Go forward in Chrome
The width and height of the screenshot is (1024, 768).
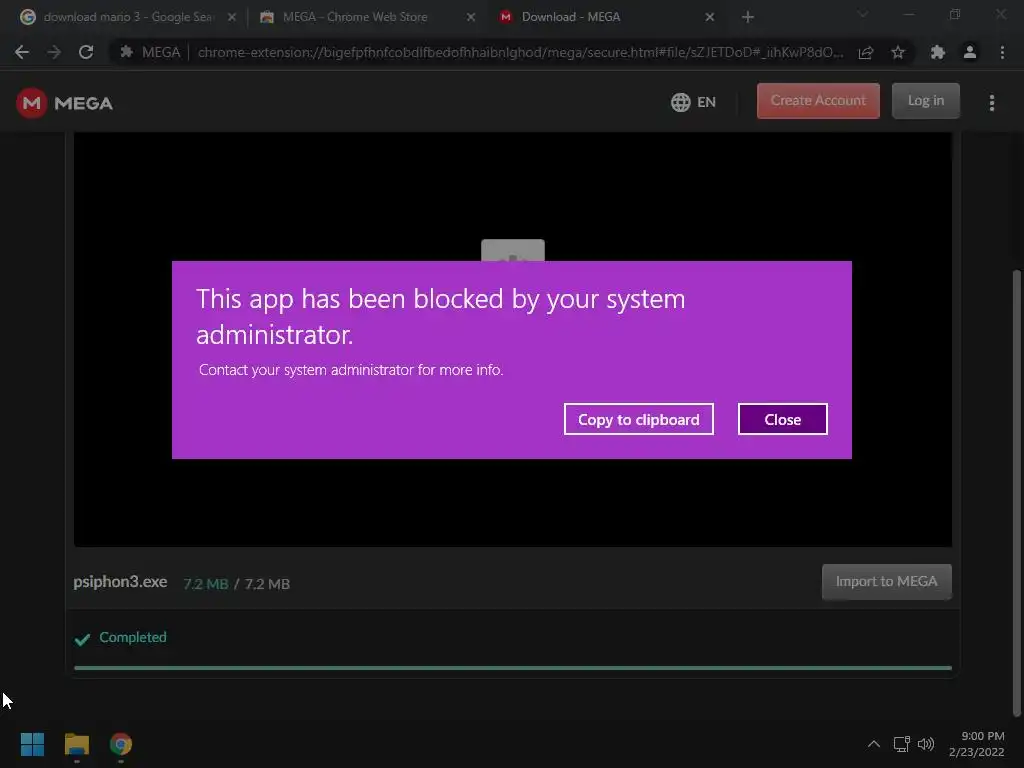(54, 52)
